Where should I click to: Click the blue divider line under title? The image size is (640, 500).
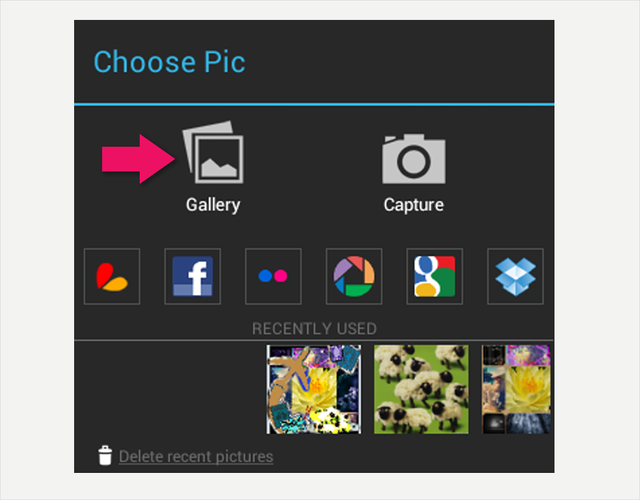[x=314, y=105]
